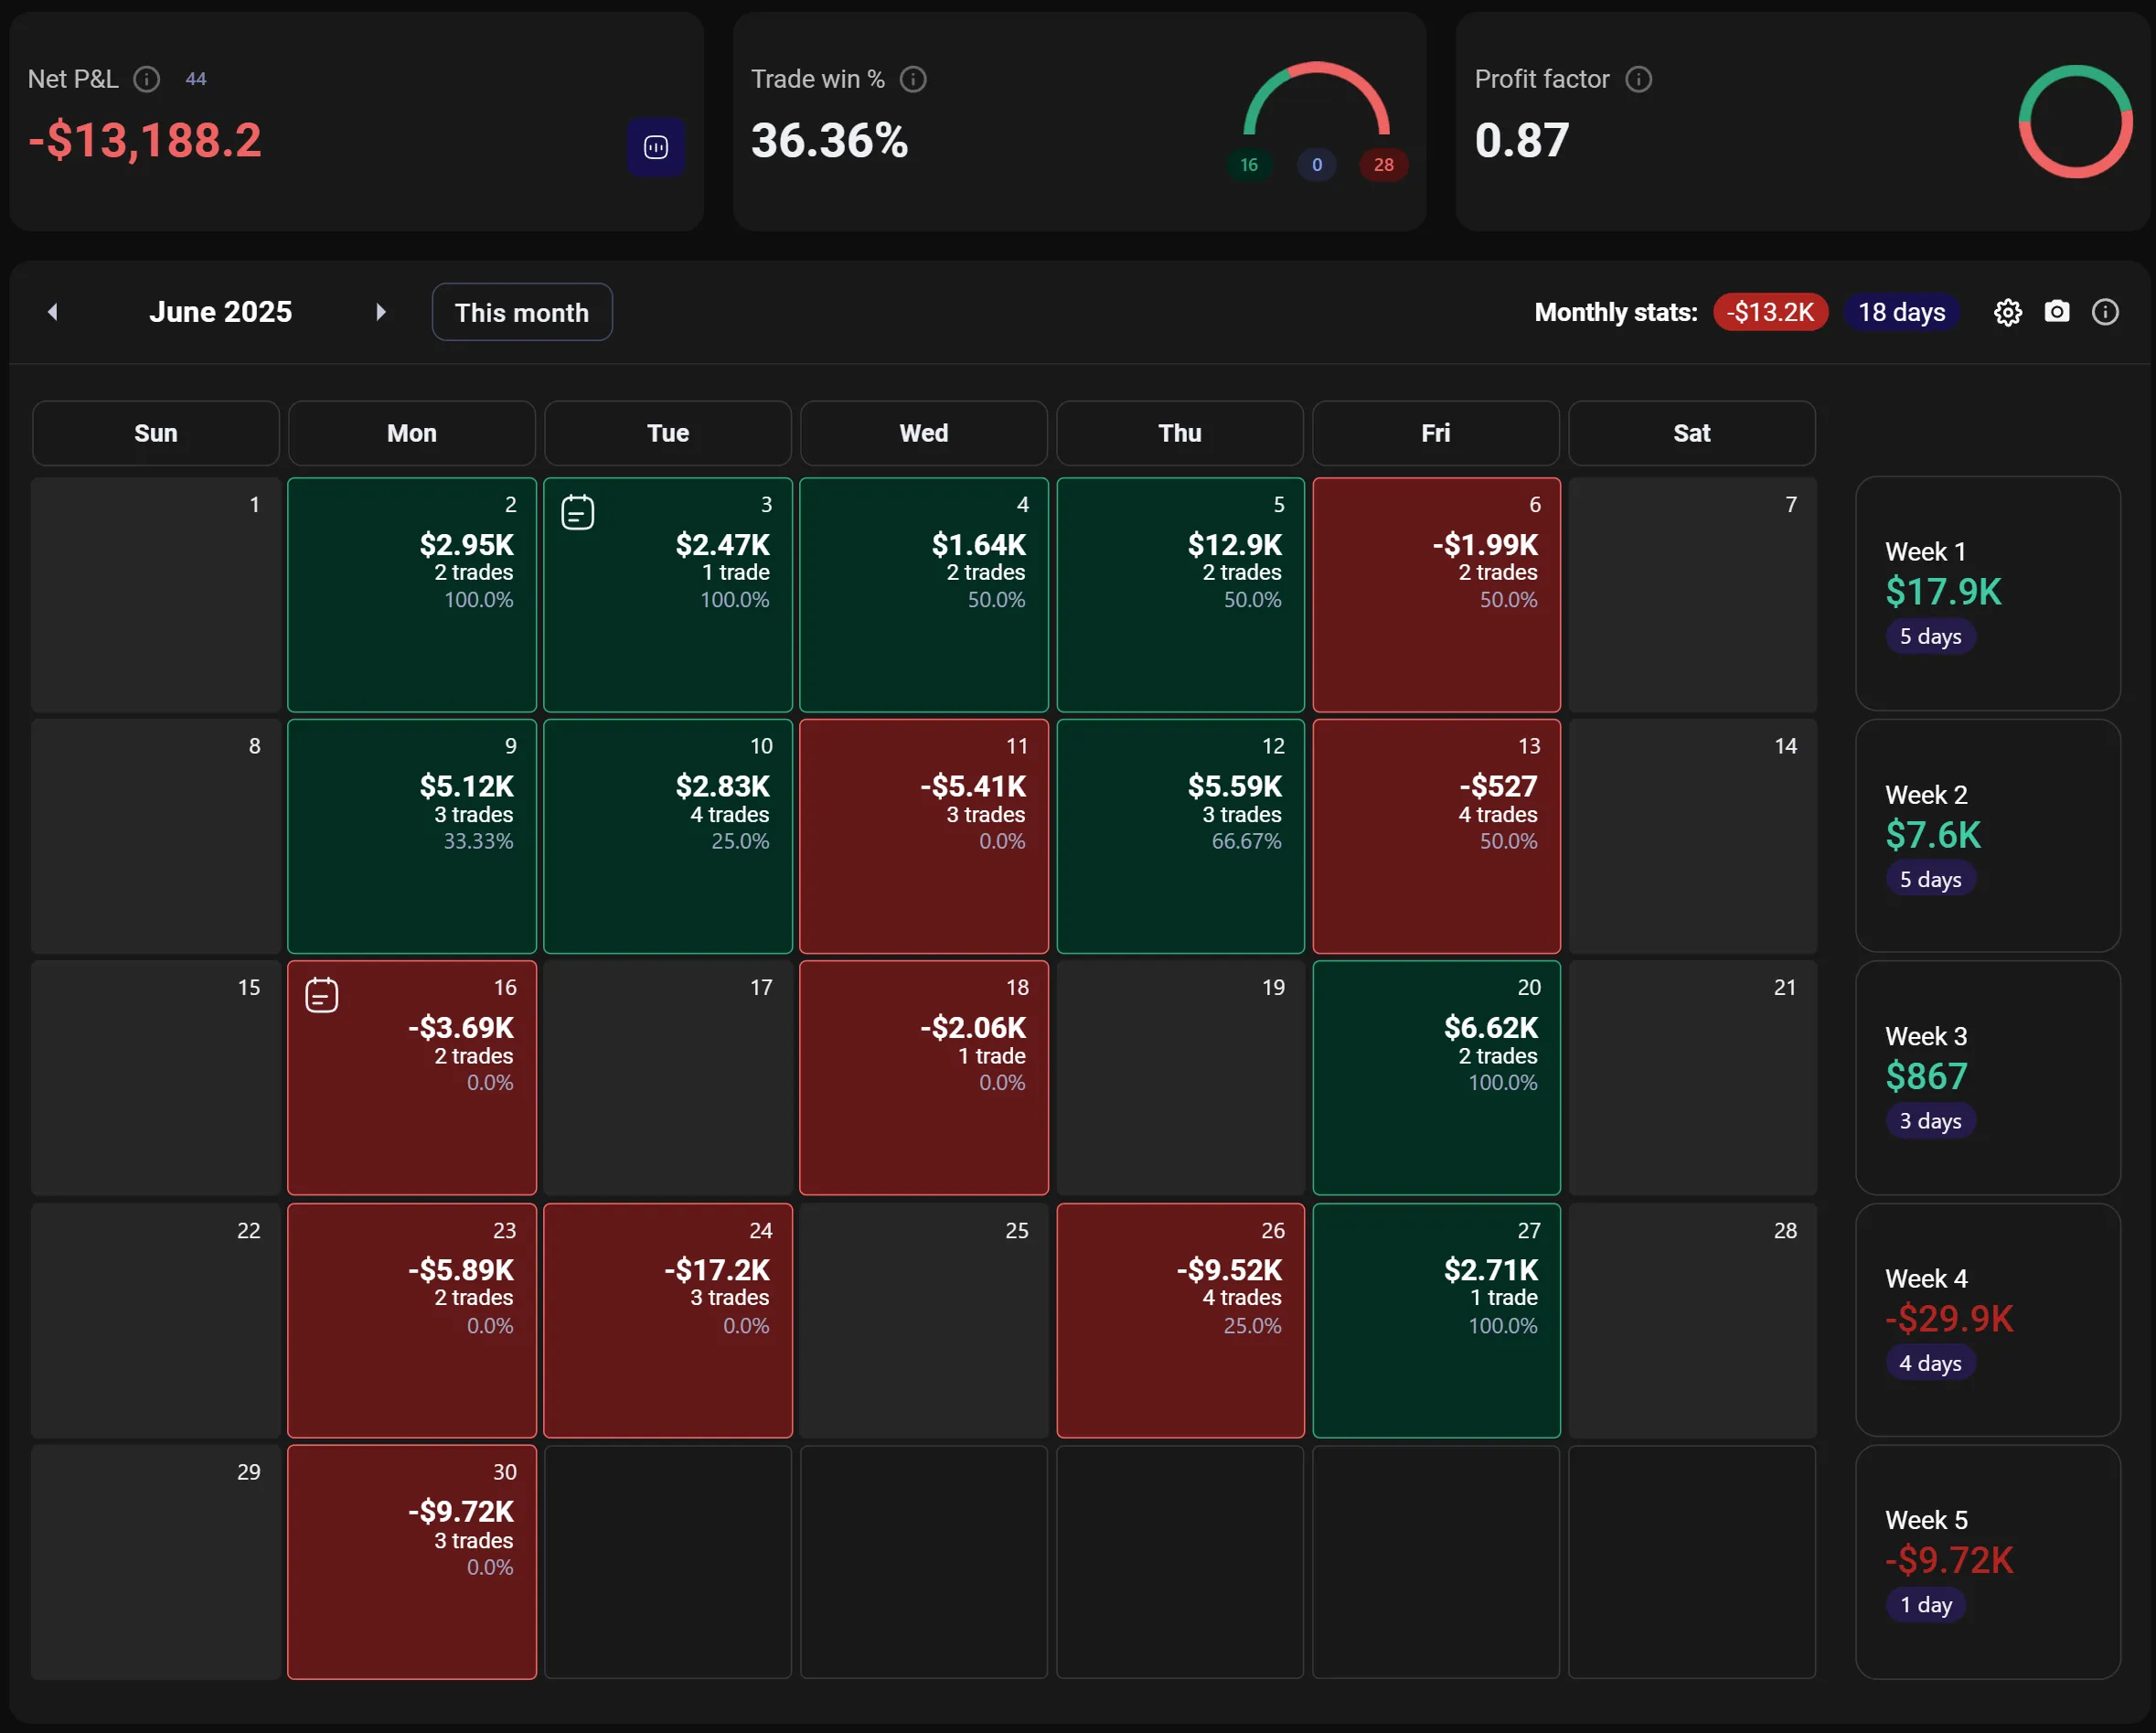The width and height of the screenshot is (2156, 1733).
Task: Click the red 28 losing trades badge
Action: click(x=1383, y=165)
